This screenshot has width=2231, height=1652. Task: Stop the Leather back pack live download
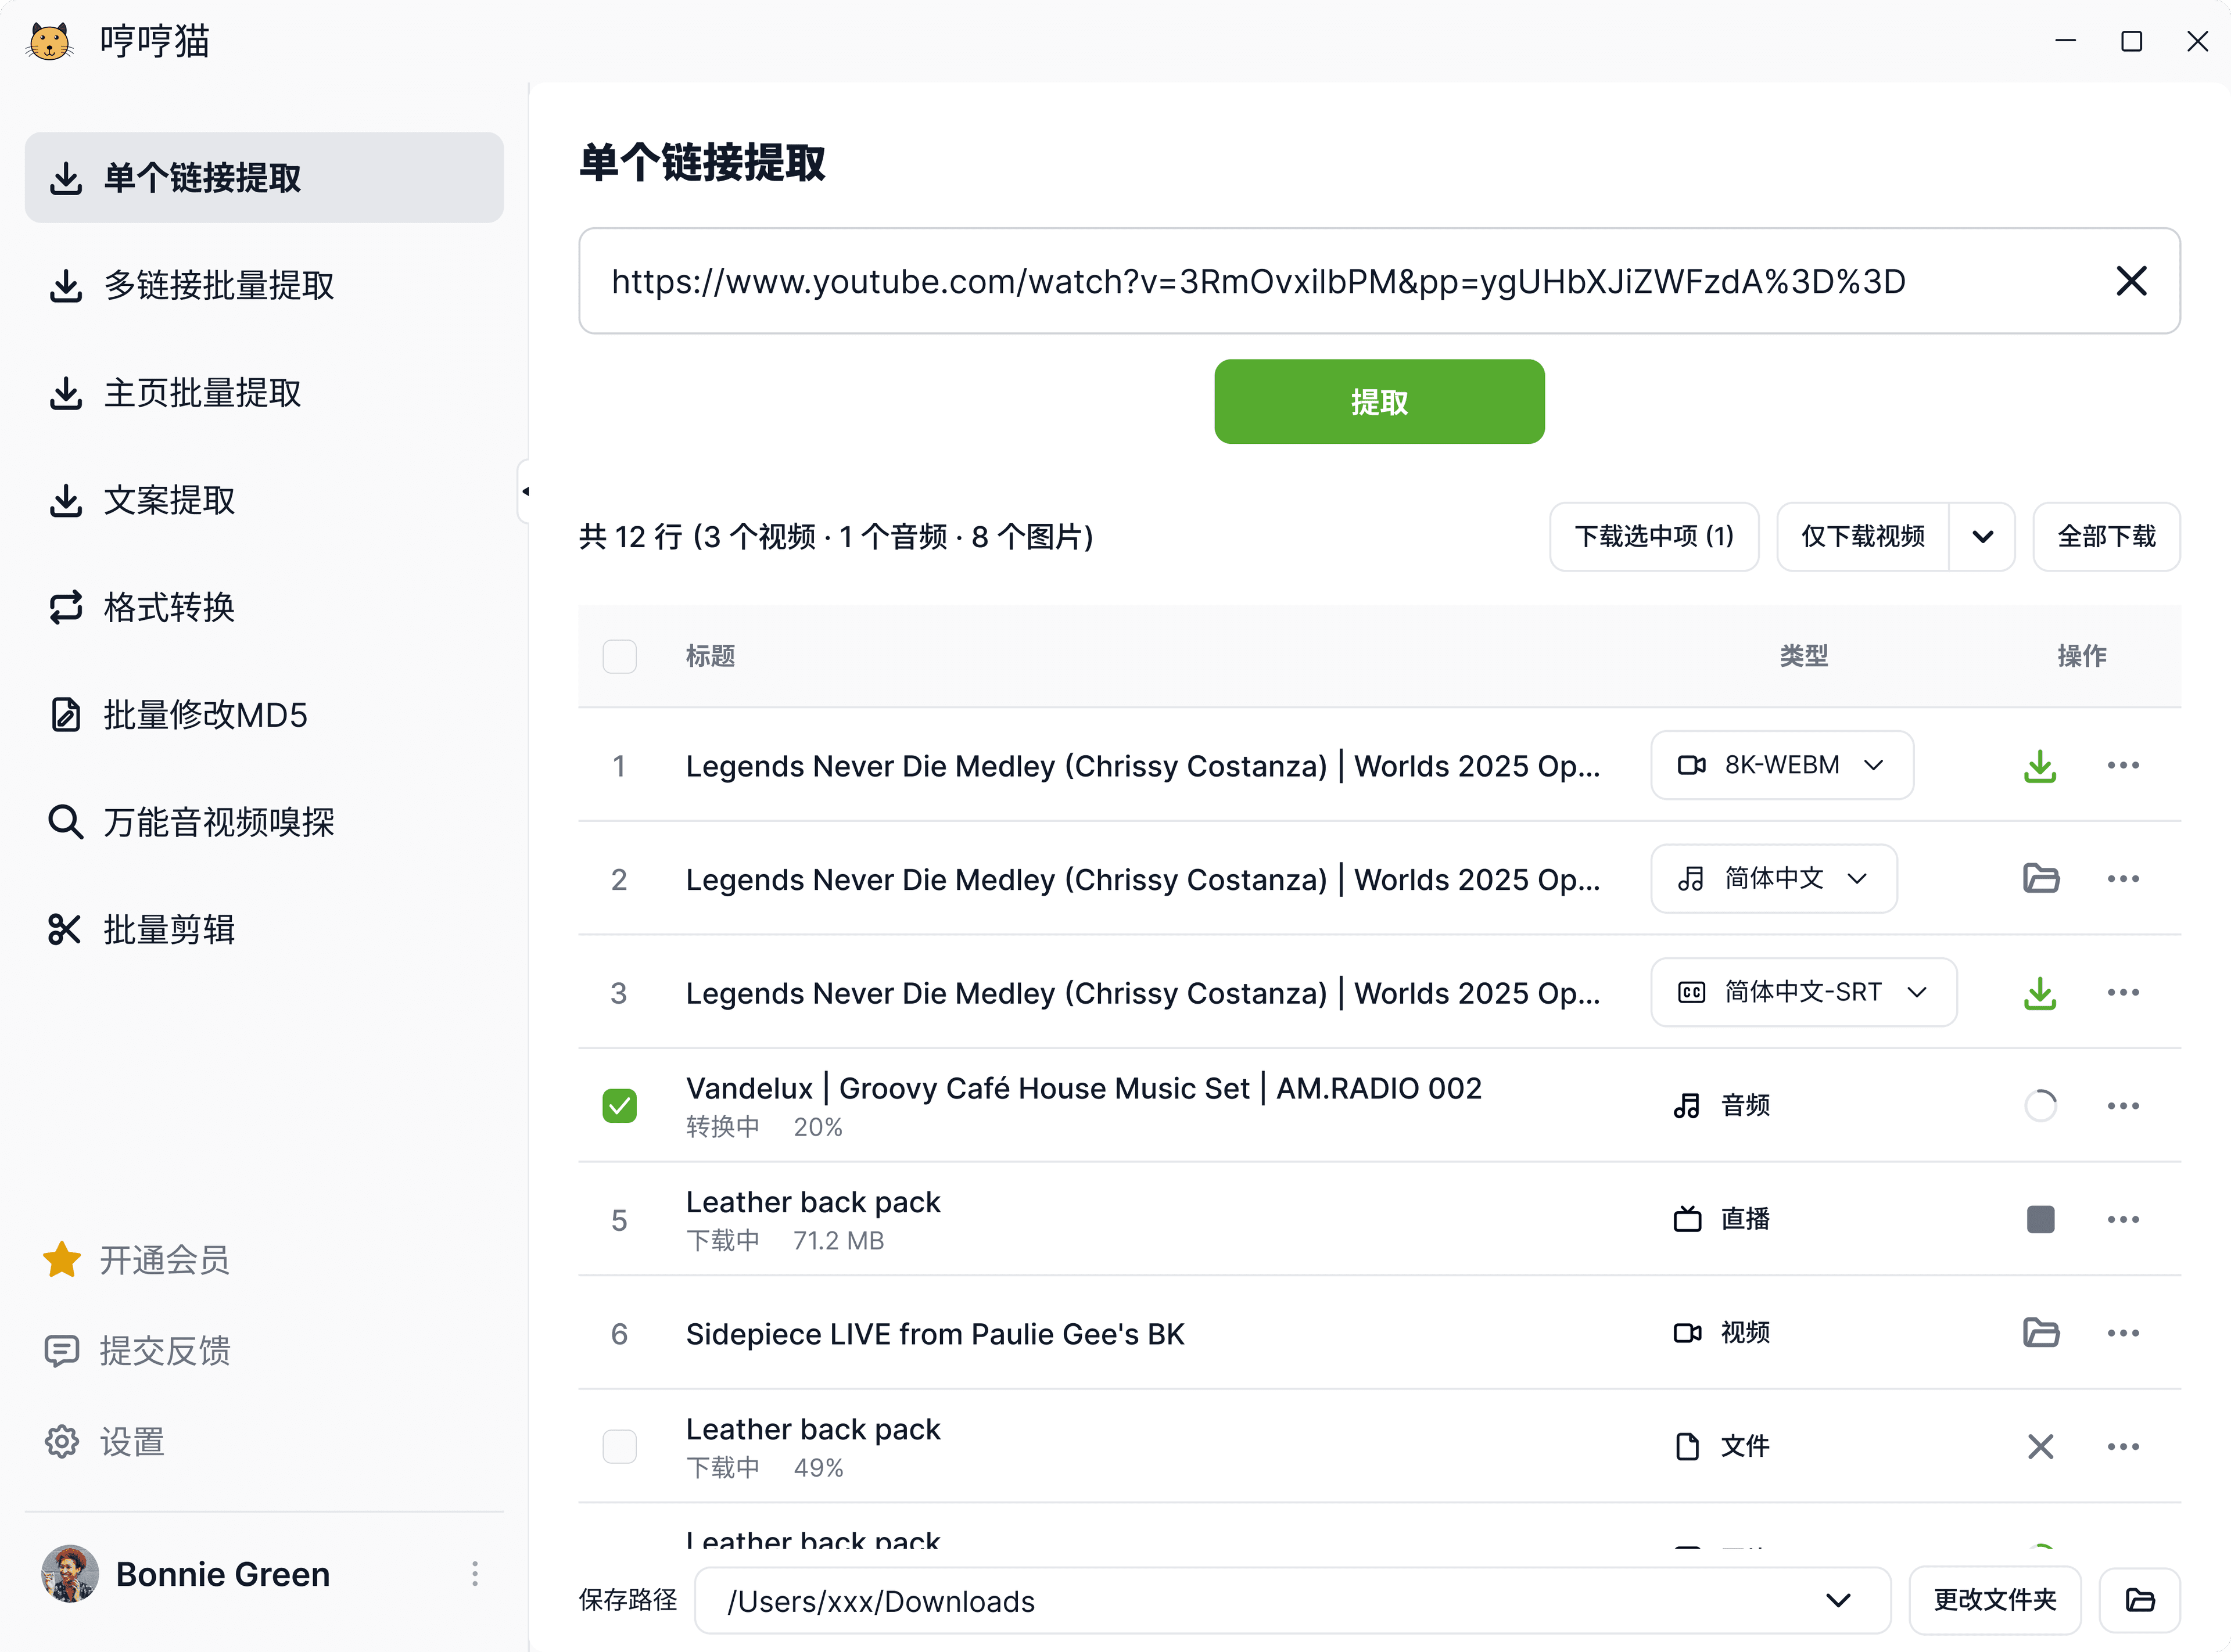(x=2040, y=1220)
